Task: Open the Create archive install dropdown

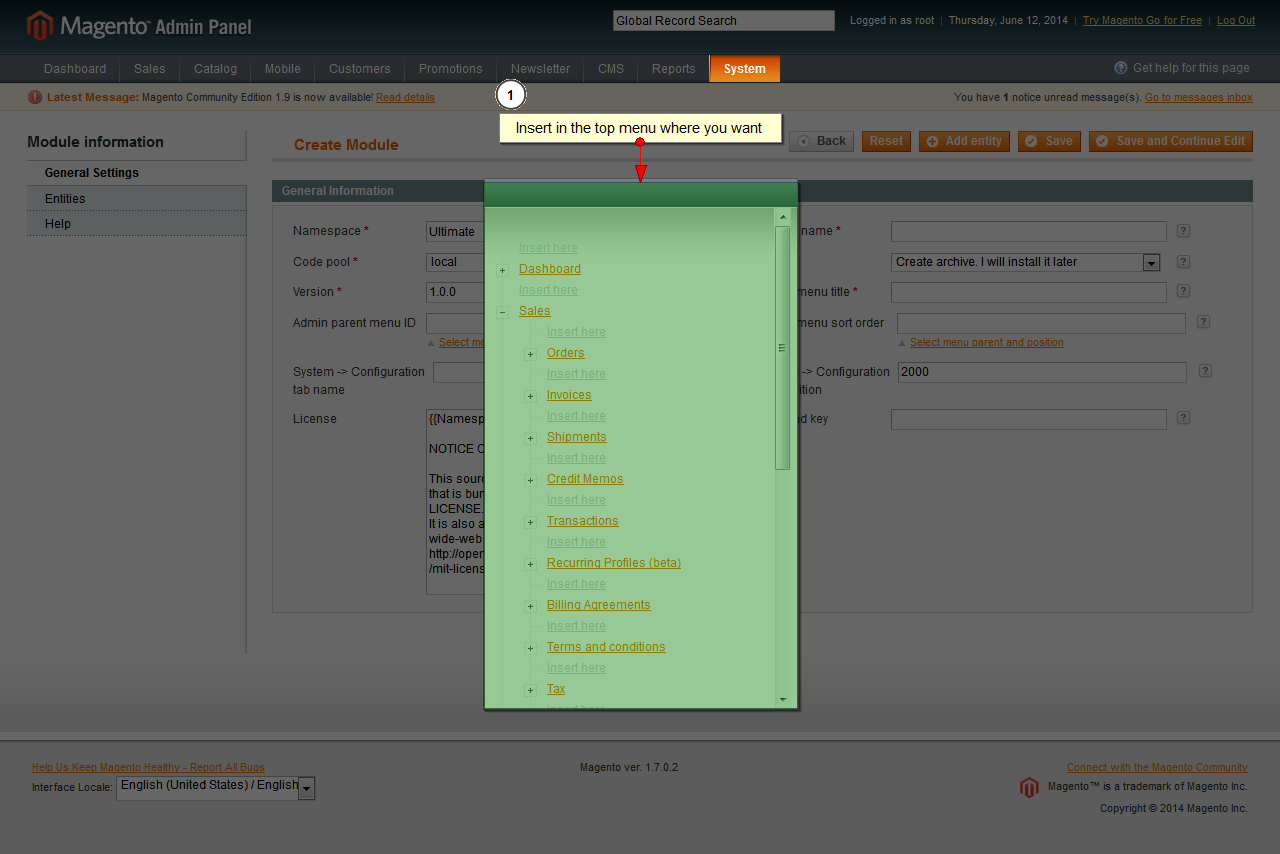Action: click(x=1026, y=262)
